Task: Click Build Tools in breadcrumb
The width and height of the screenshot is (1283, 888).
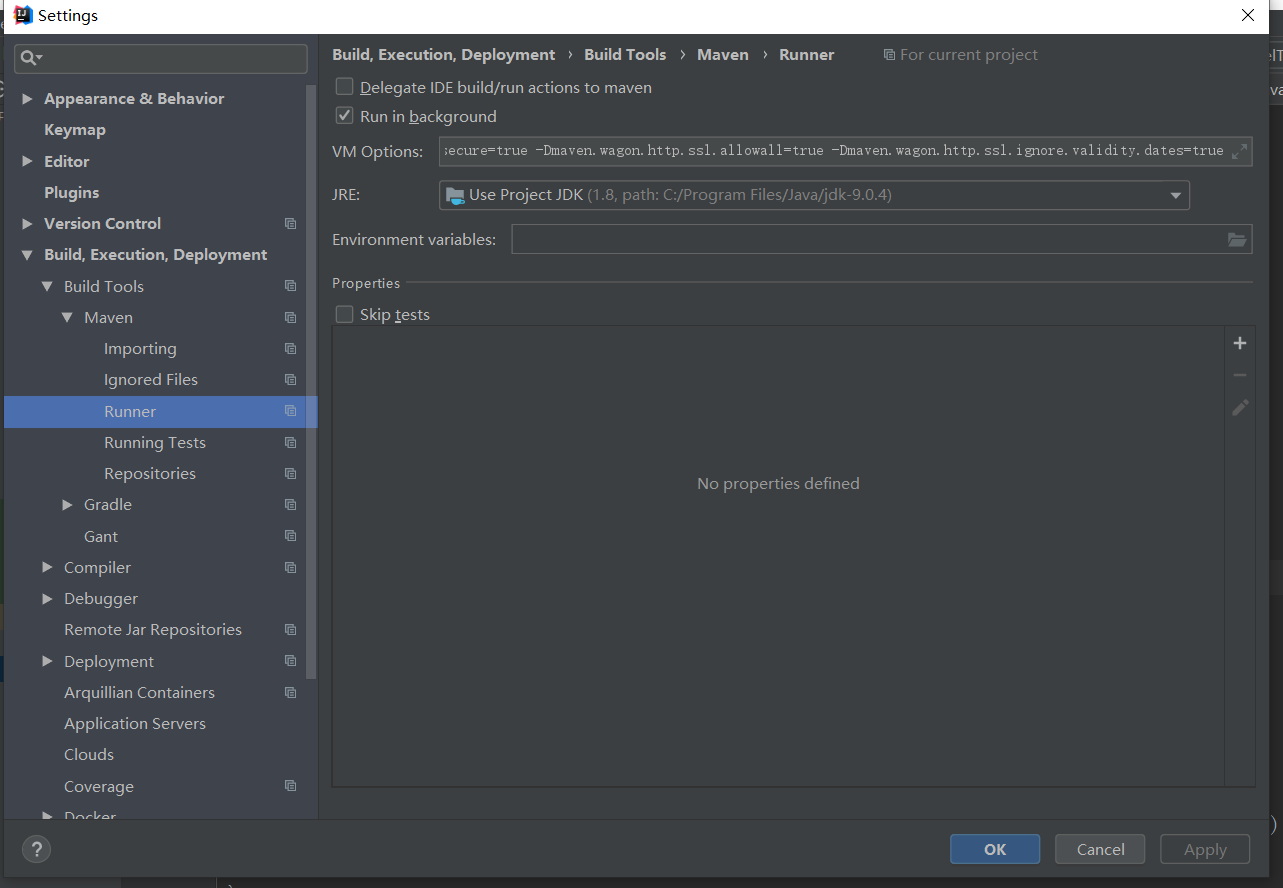Action: [x=625, y=55]
